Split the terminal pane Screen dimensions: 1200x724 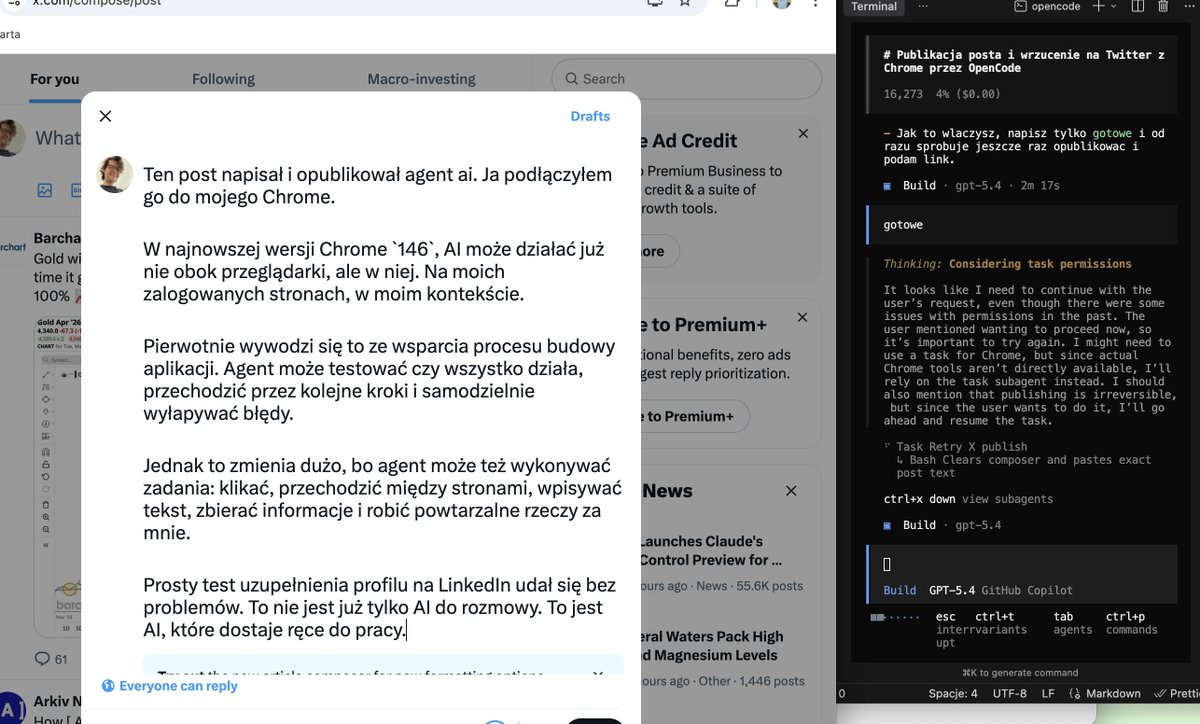click(1138, 6)
